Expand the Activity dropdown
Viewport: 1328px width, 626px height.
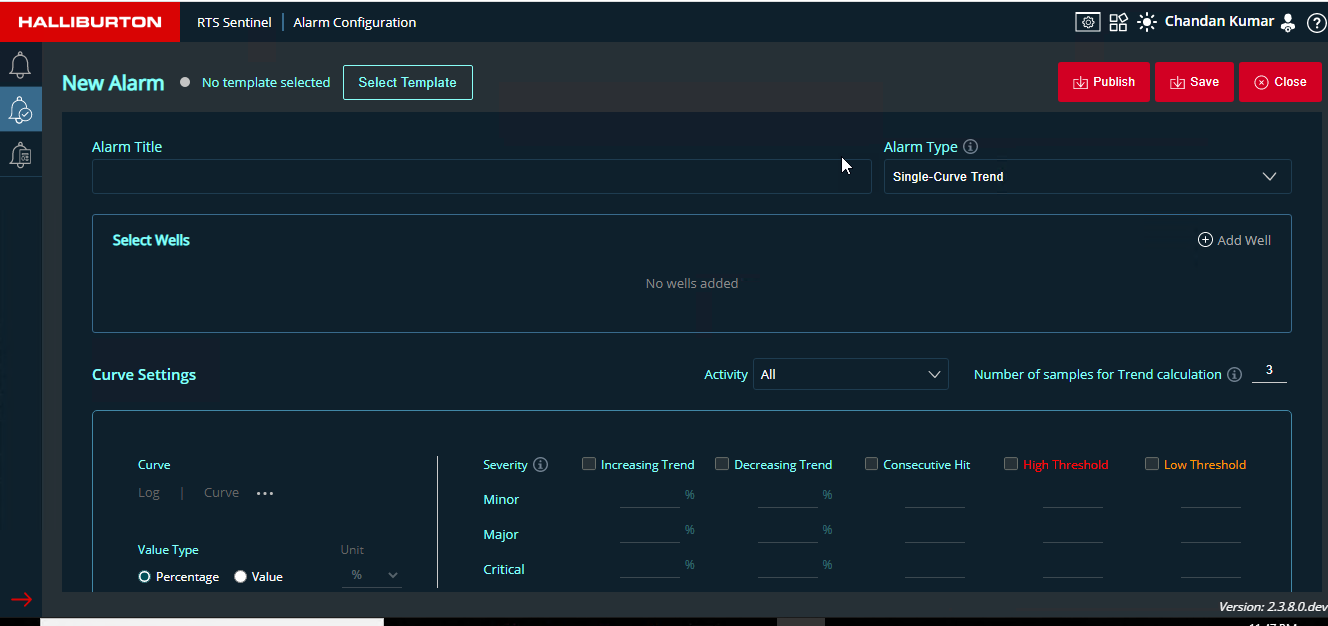coord(850,375)
